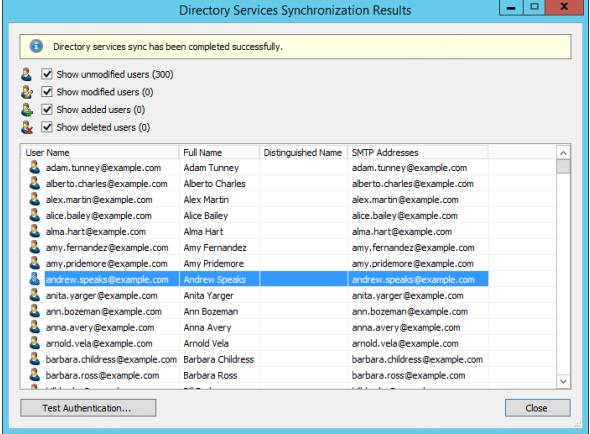The height and width of the screenshot is (434, 590).
Task: Click the user icon for alice.bailey@example.com
Action: [x=35, y=215]
